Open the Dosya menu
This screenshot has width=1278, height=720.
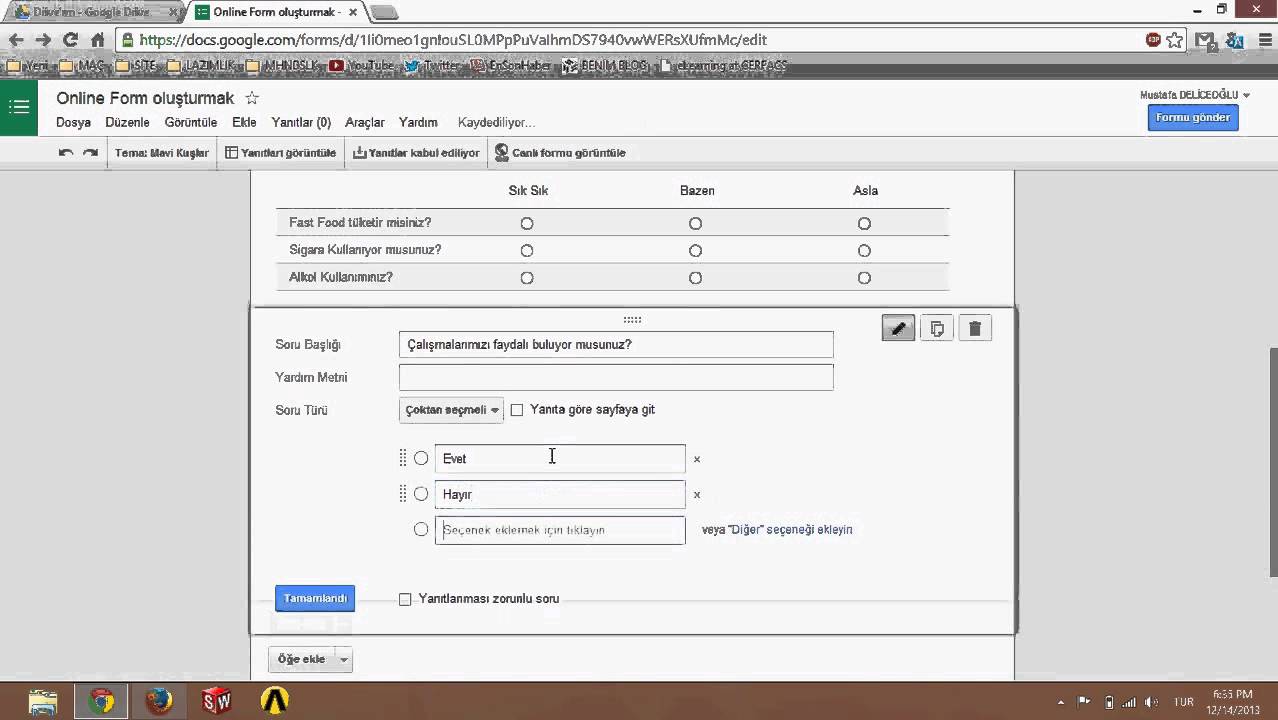[x=73, y=122]
